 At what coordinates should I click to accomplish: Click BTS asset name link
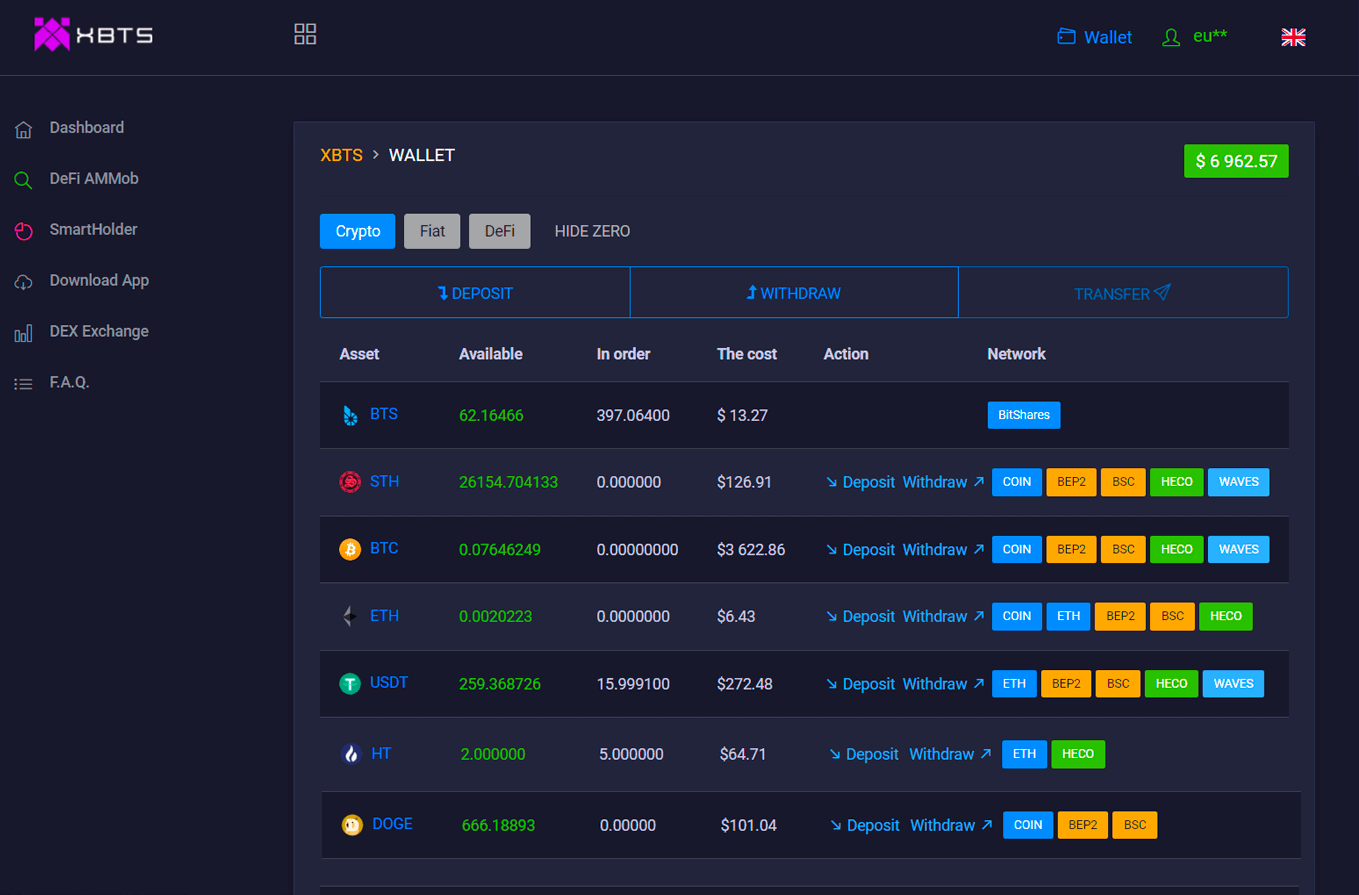click(x=384, y=414)
